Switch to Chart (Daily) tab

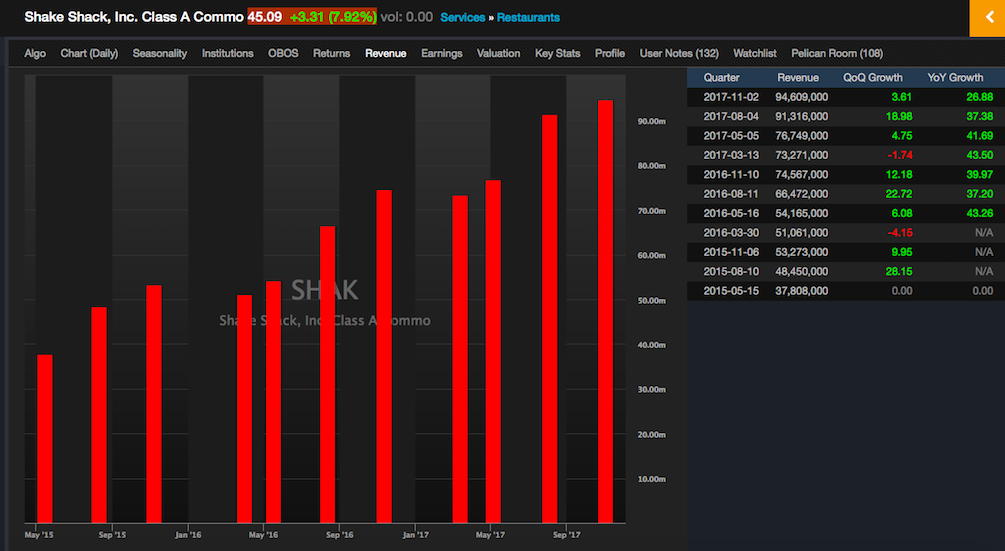pyautogui.click(x=89, y=53)
